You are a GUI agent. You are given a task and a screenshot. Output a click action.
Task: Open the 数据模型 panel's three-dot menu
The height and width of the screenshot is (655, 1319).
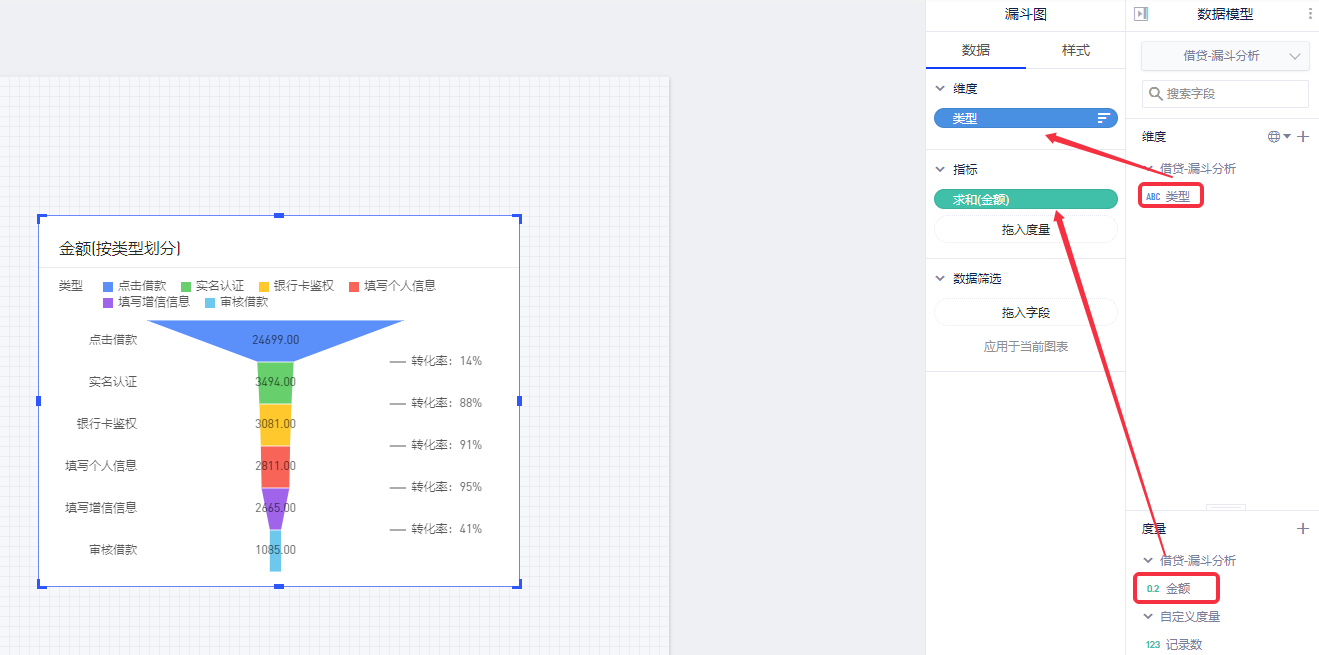(x=1310, y=14)
